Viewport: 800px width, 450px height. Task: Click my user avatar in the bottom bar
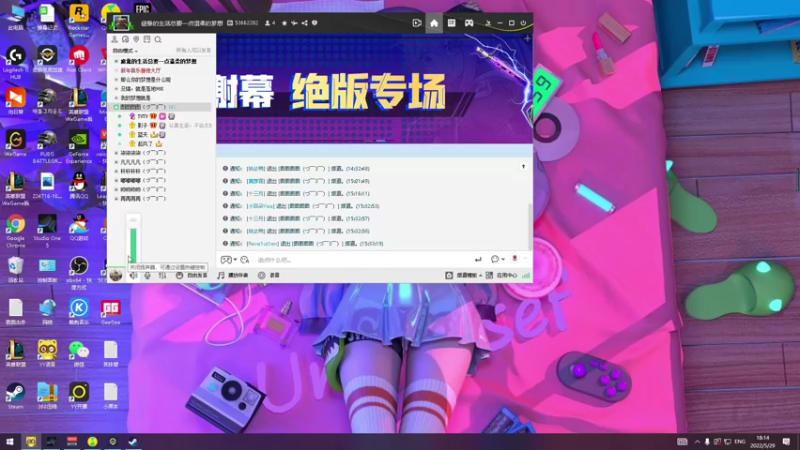116,276
